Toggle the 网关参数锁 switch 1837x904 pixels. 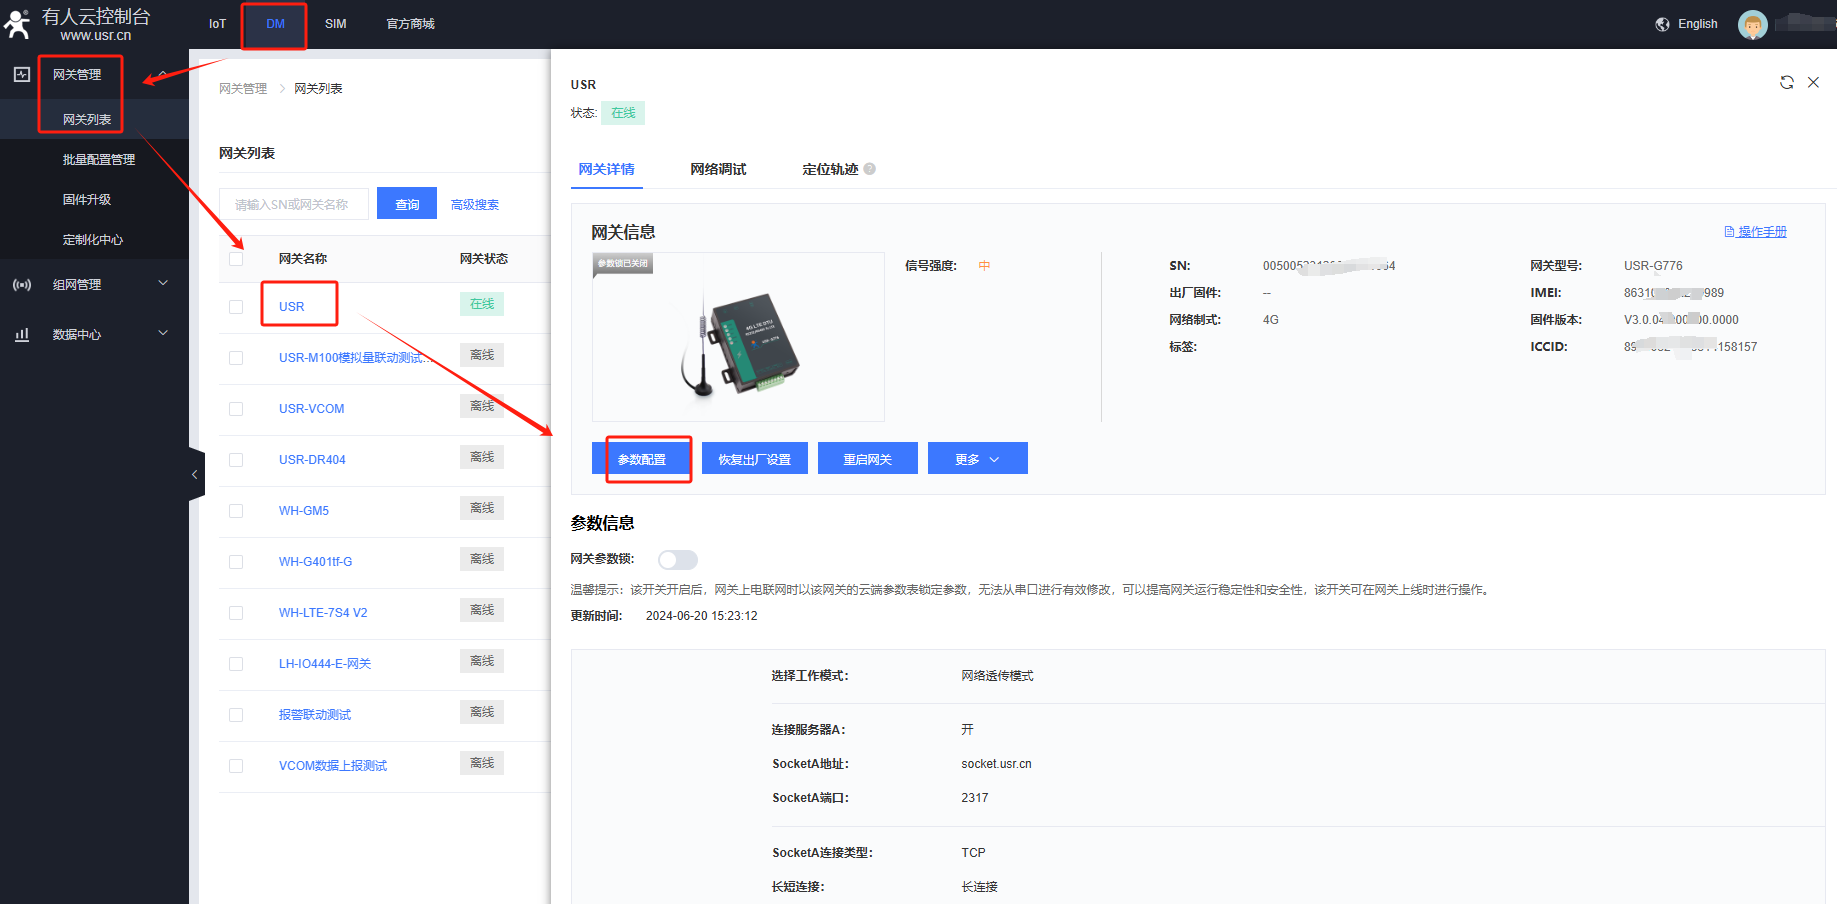pos(677,560)
